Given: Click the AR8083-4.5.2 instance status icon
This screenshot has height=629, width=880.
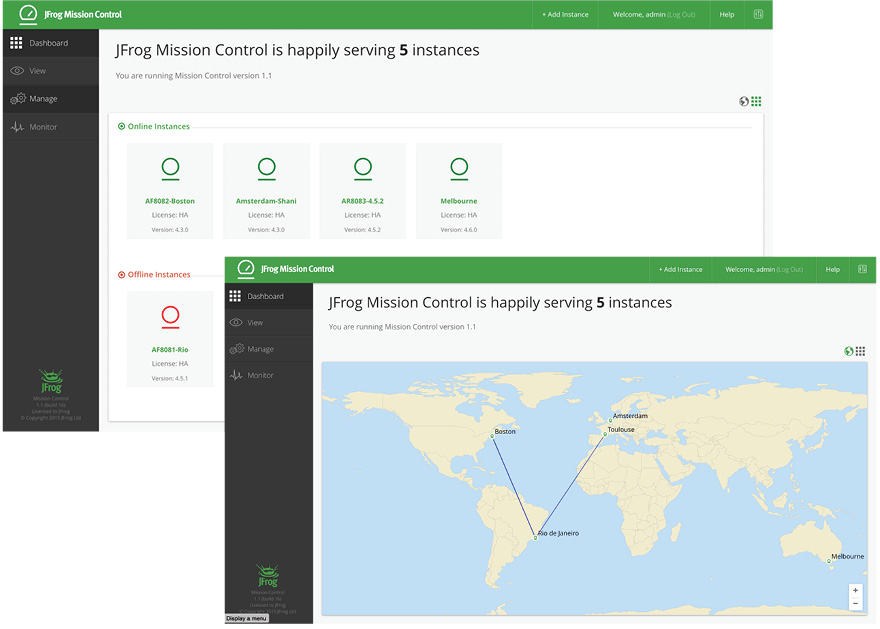Looking at the screenshot, I should point(363,168).
